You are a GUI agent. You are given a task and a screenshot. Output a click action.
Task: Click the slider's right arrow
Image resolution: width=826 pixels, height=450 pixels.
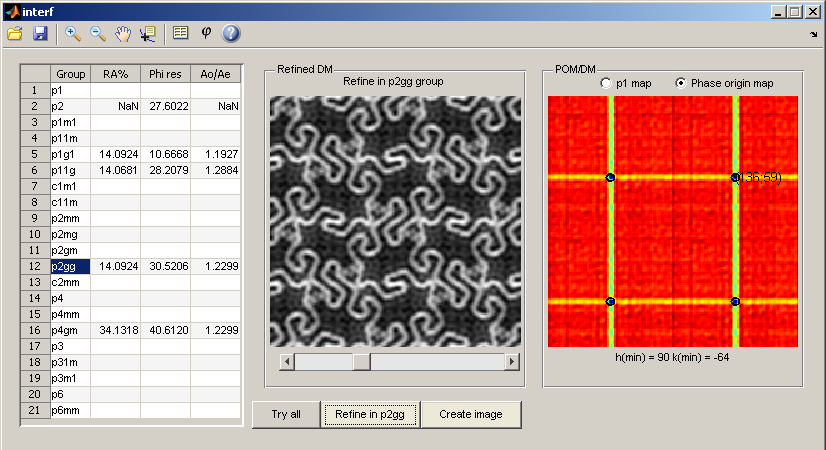pos(512,361)
